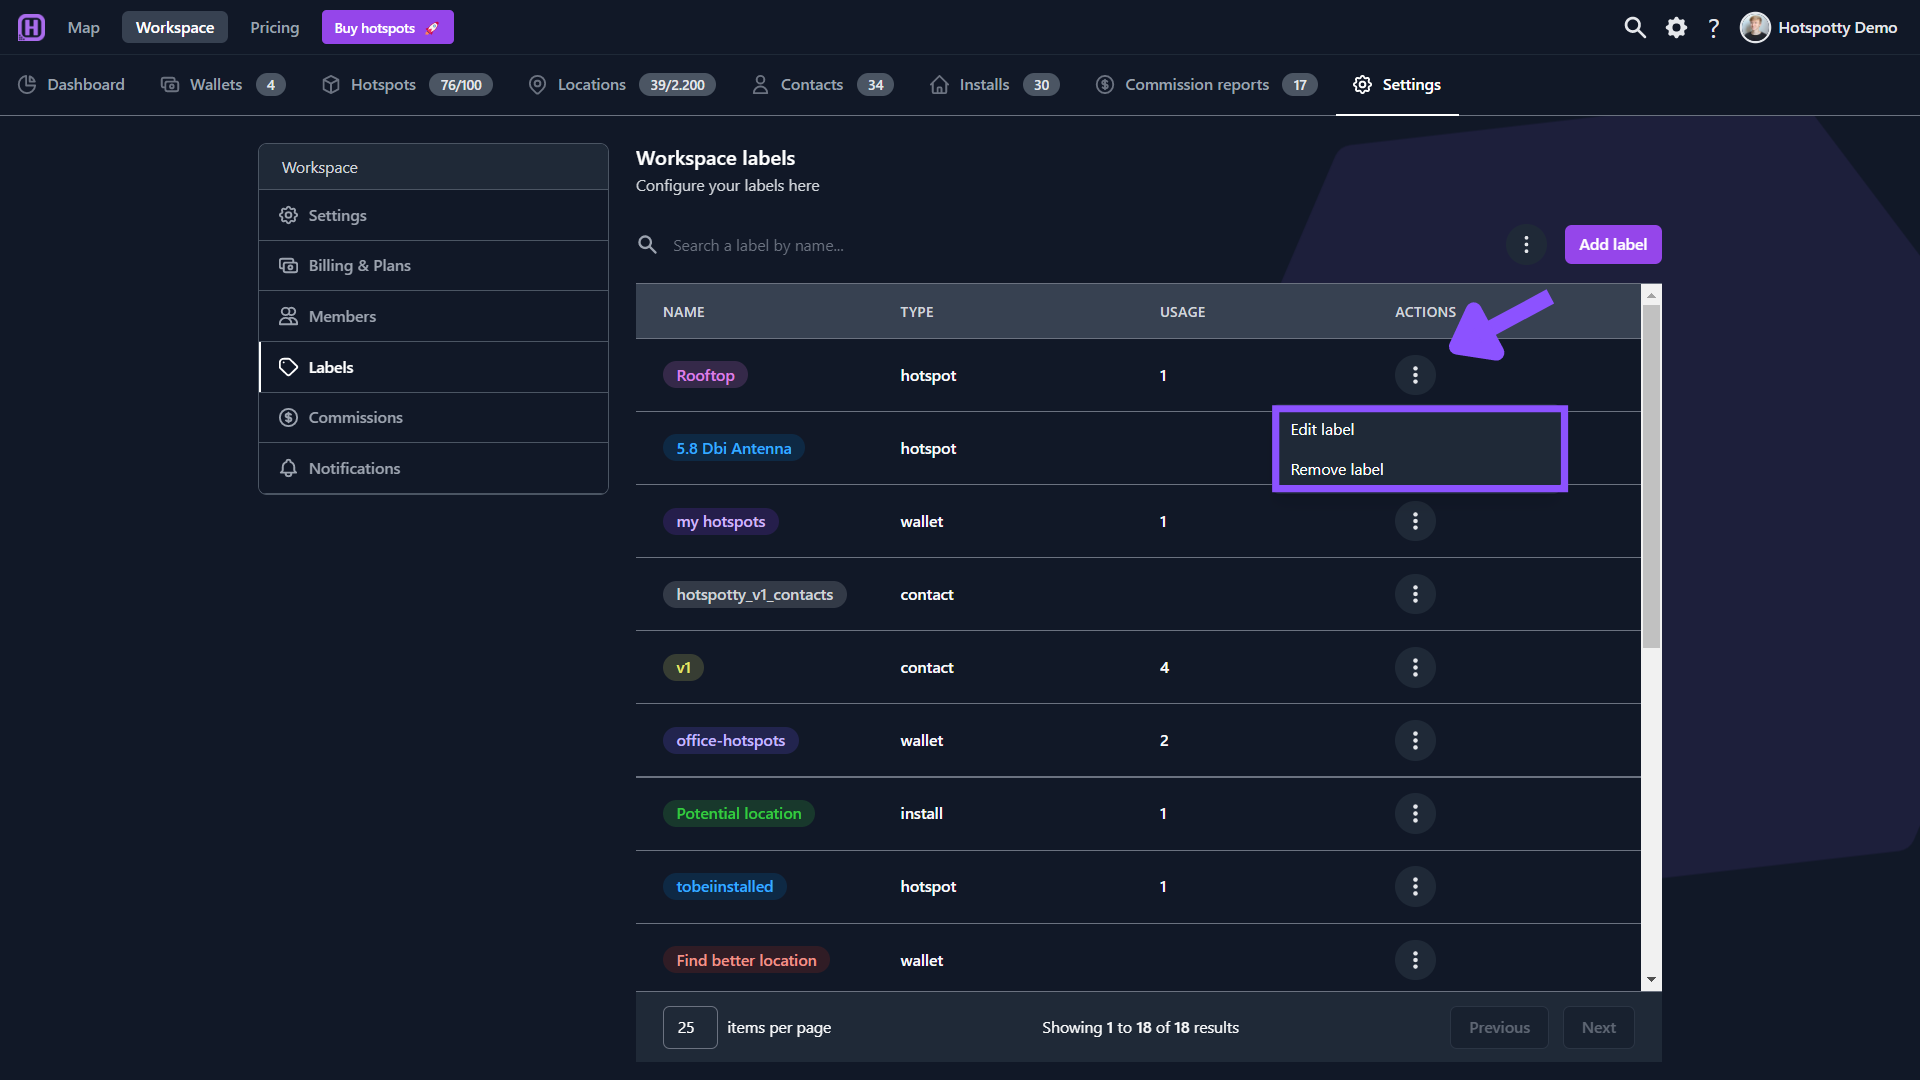Open the help question mark icon

(x=1714, y=27)
